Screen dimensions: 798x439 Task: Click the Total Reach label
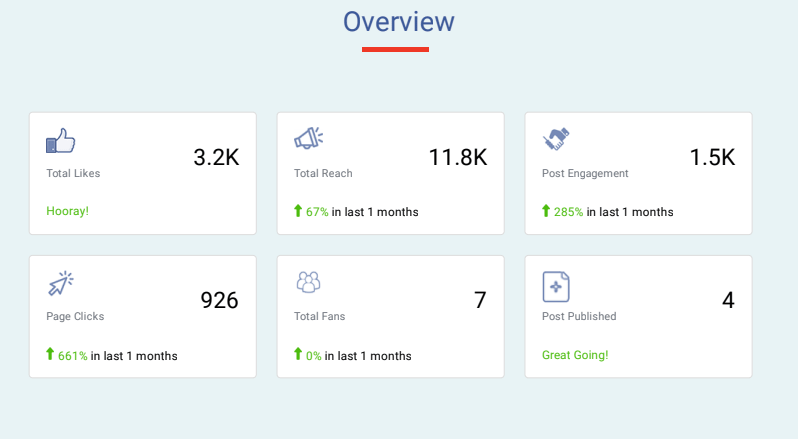[323, 173]
